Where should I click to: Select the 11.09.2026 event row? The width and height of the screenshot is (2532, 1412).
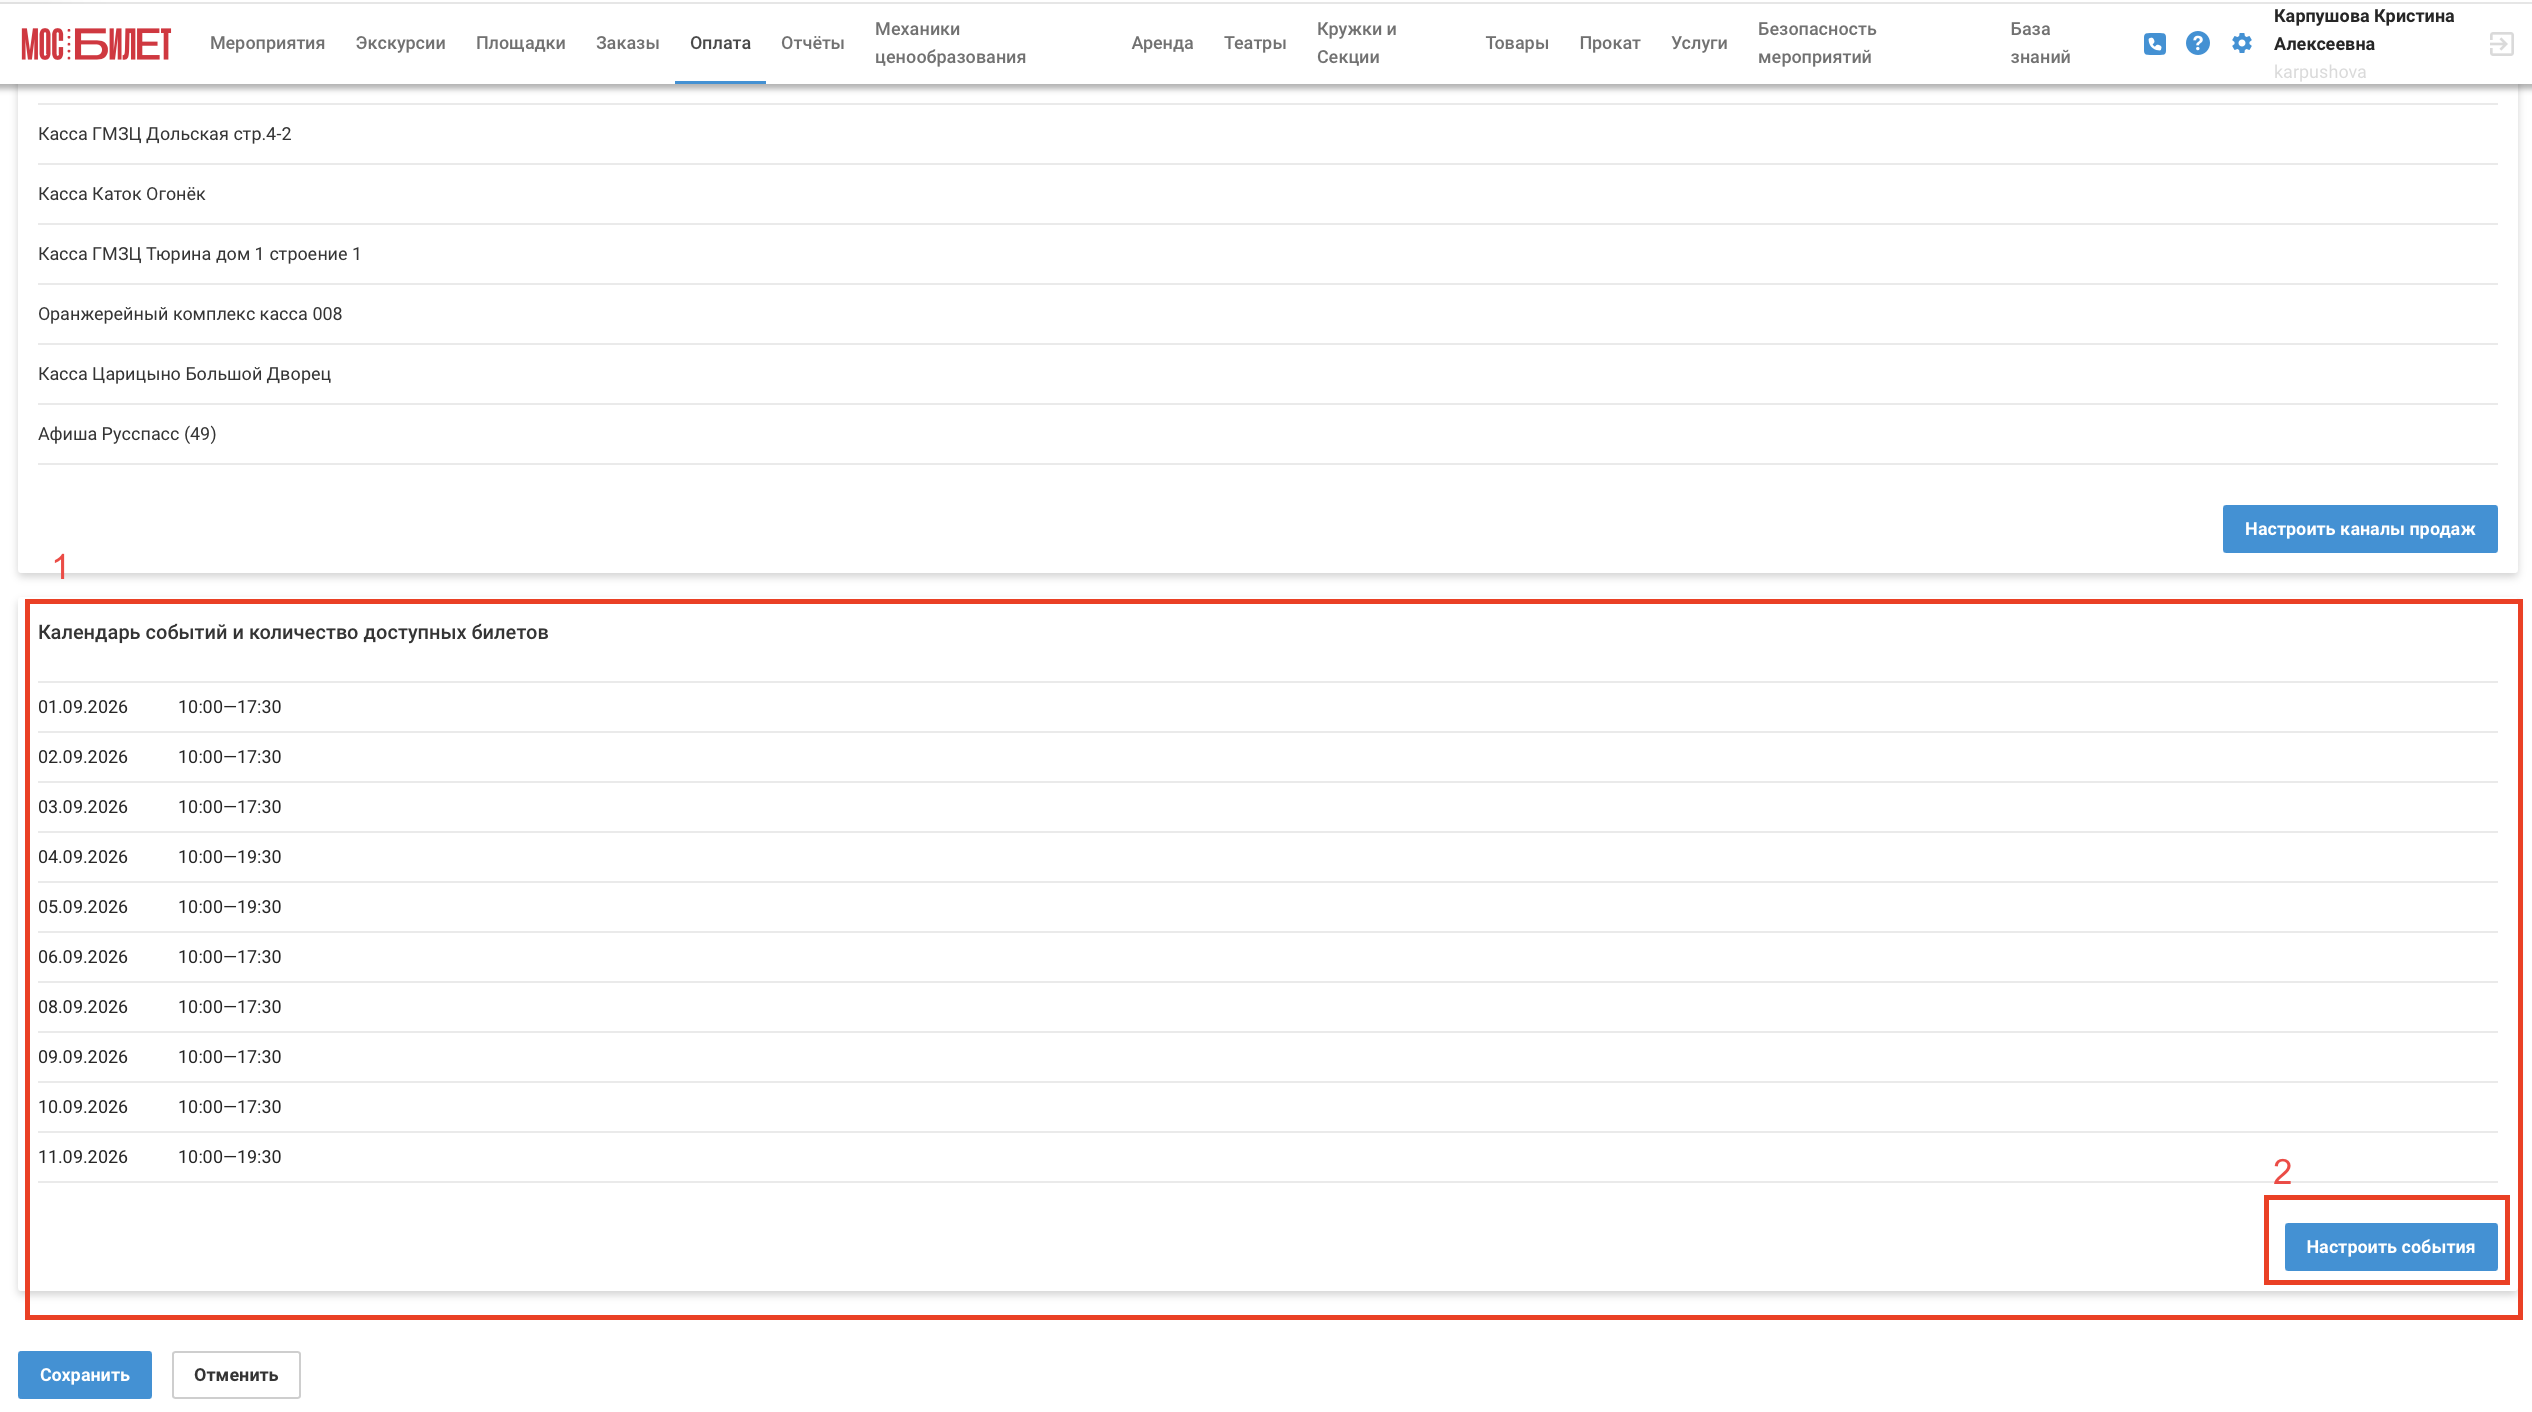point(1267,1157)
